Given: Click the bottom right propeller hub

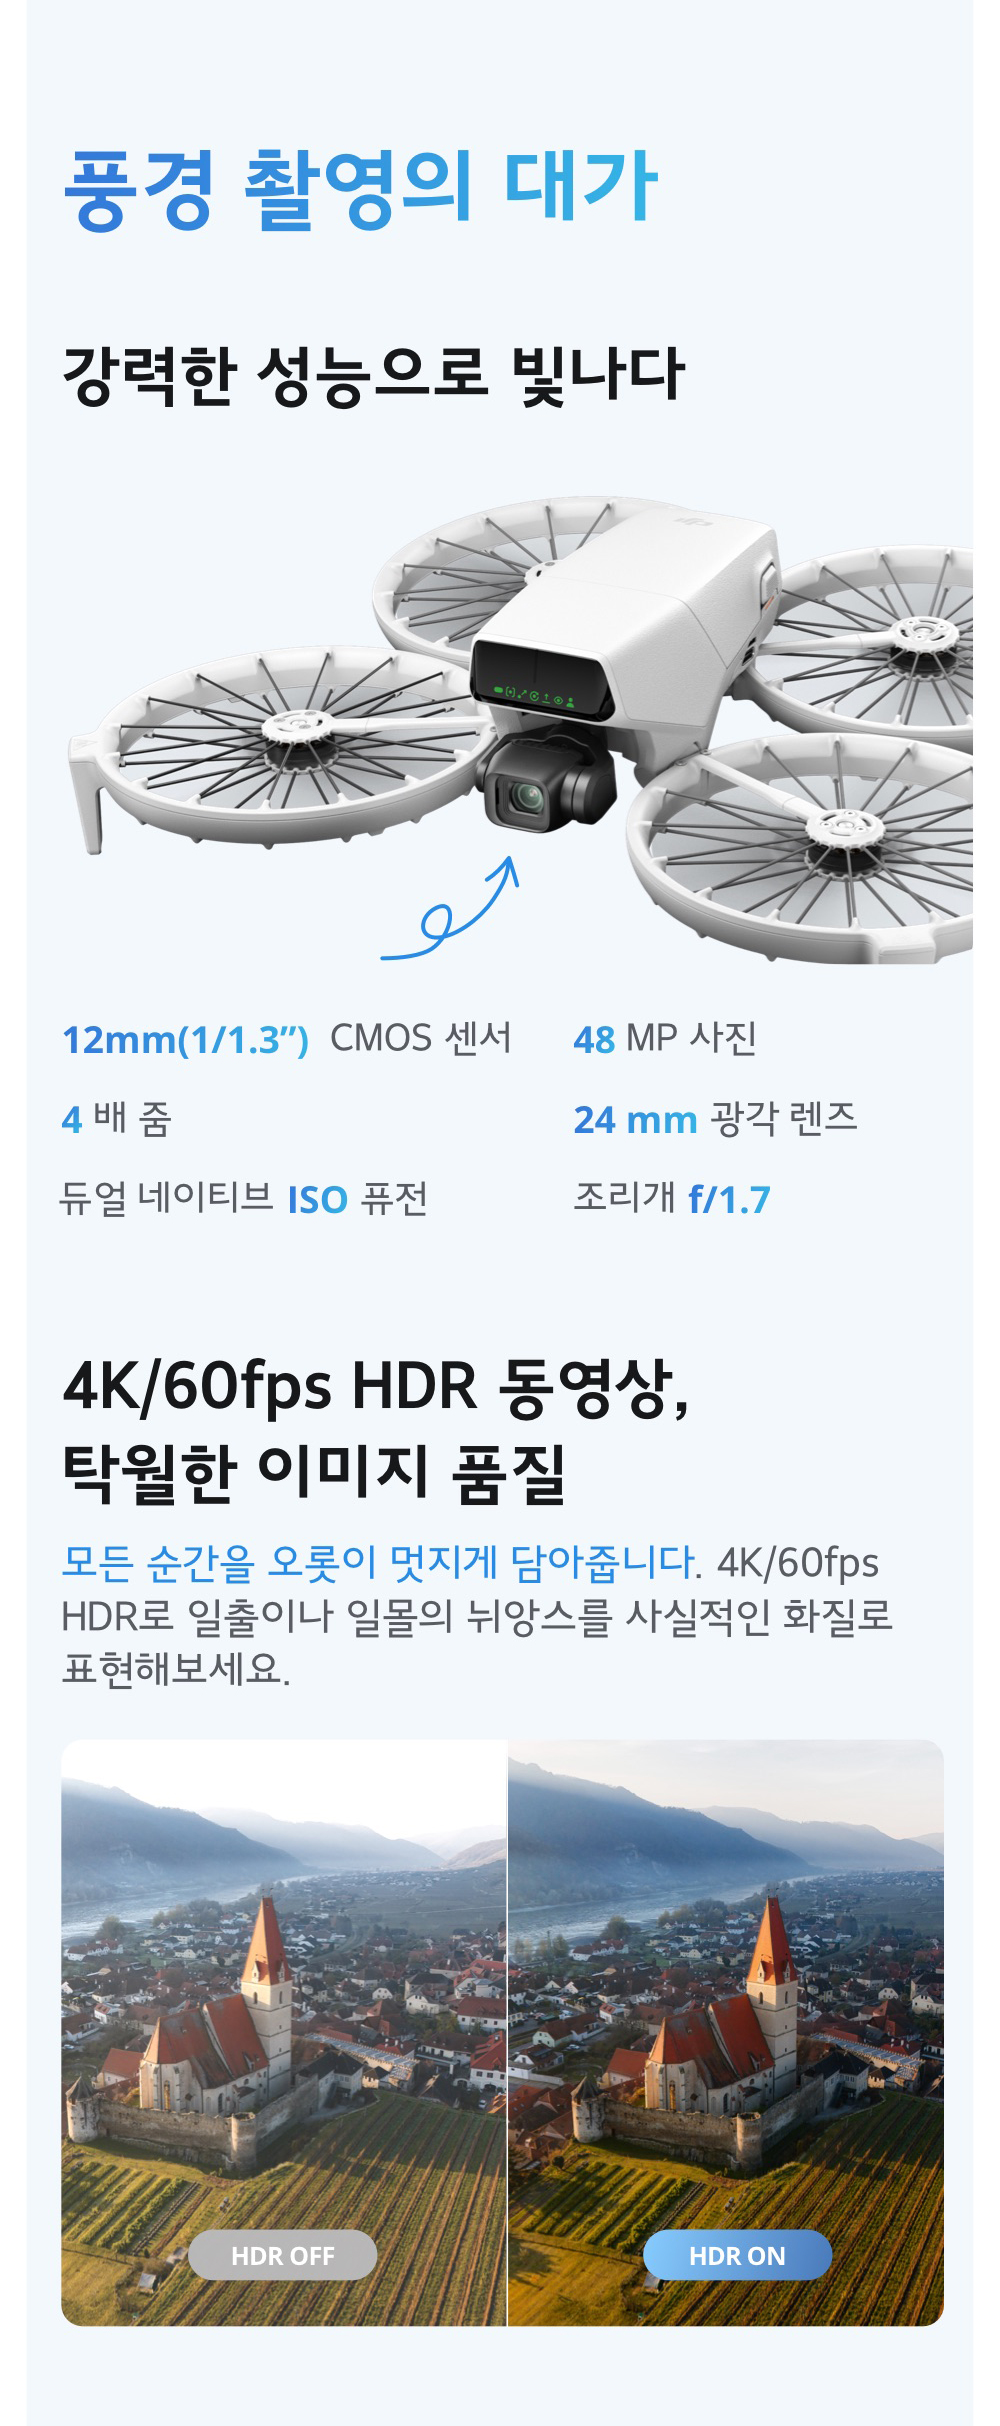Looking at the screenshot, I should tap(844, 828).
